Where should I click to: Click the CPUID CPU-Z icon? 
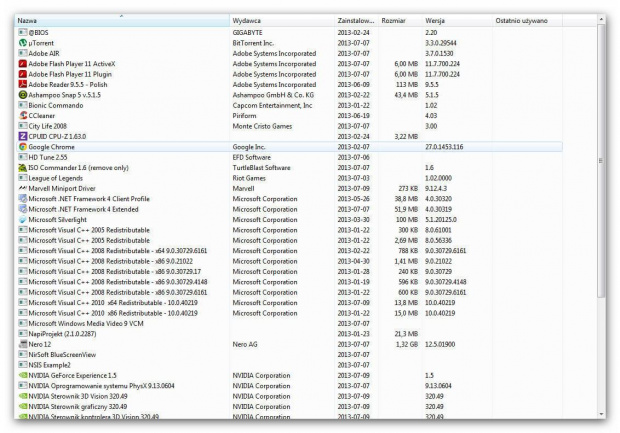point(23,136)
